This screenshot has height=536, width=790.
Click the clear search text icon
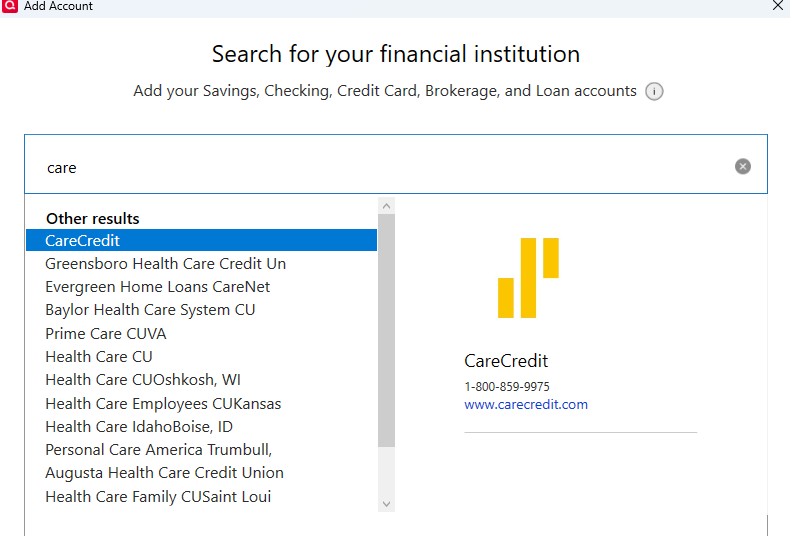click(743, 166)
